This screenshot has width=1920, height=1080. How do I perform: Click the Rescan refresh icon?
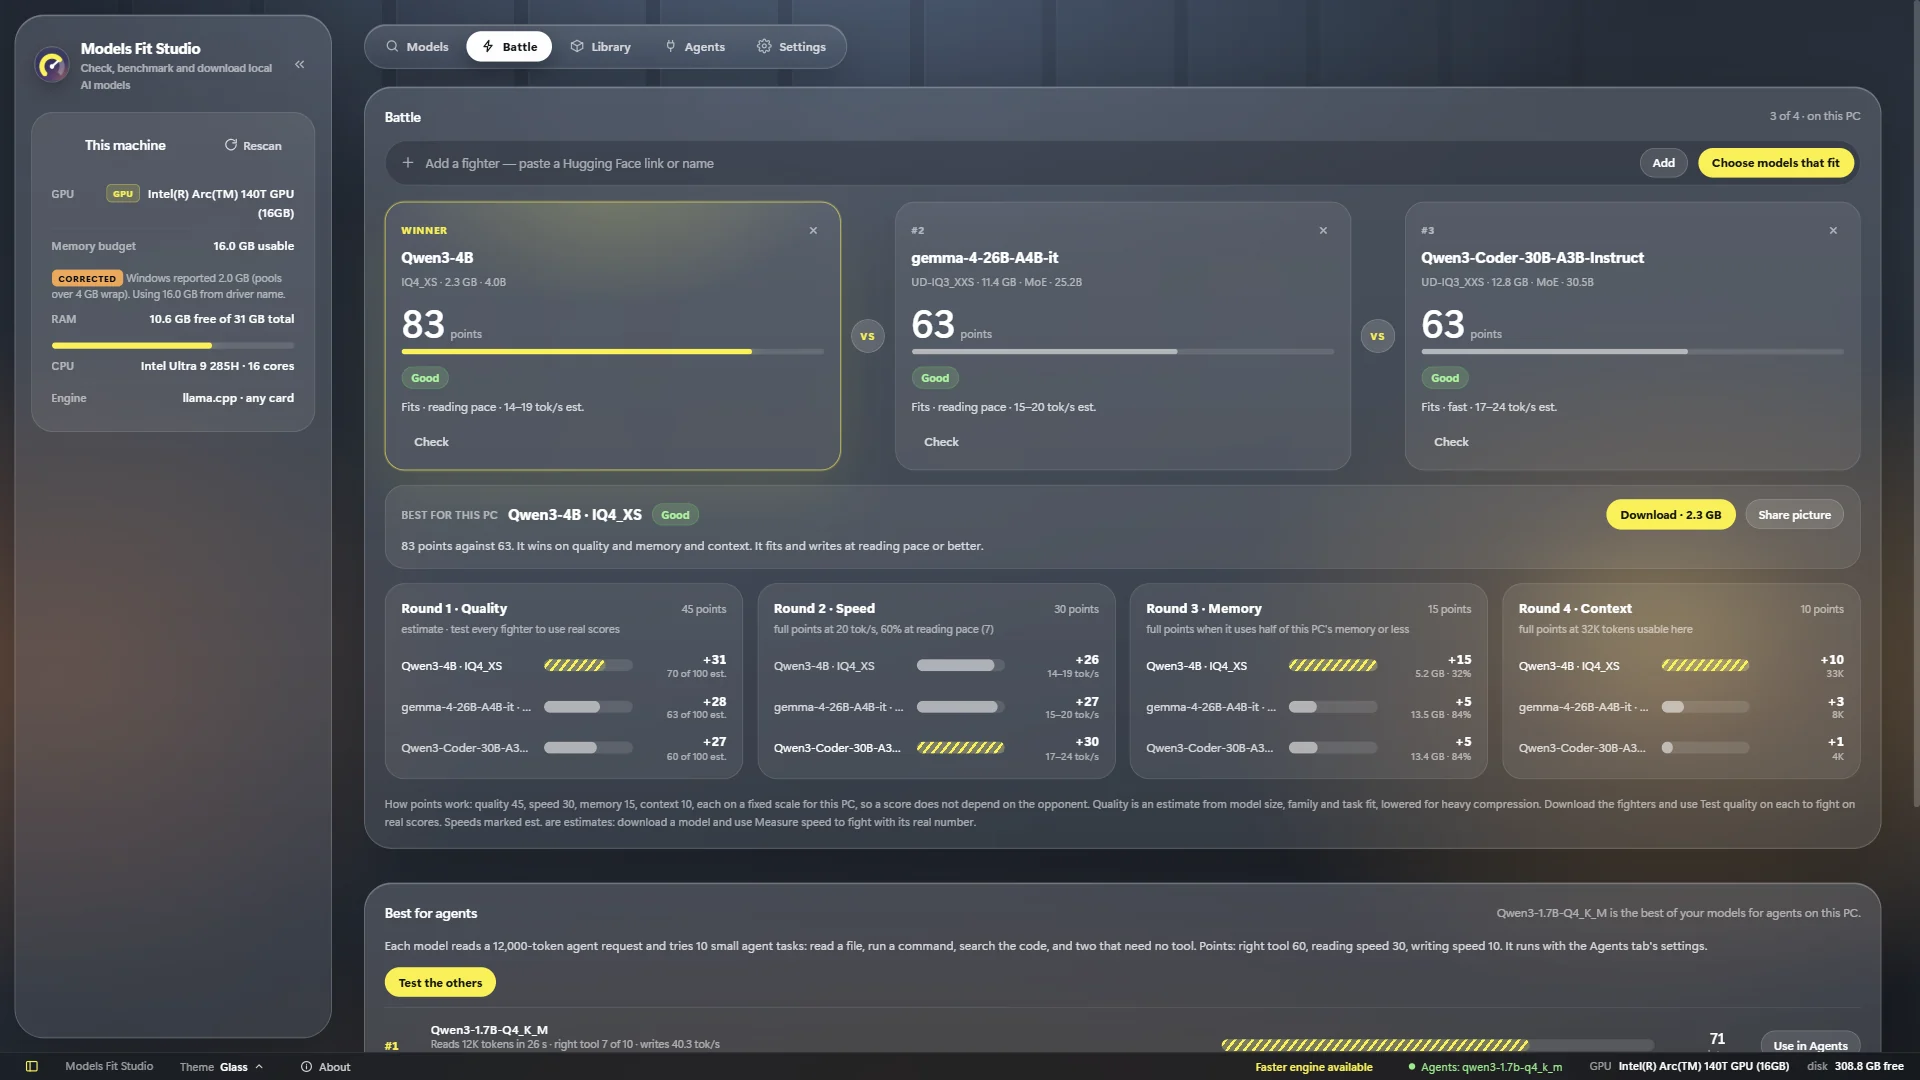coord(231,145)
